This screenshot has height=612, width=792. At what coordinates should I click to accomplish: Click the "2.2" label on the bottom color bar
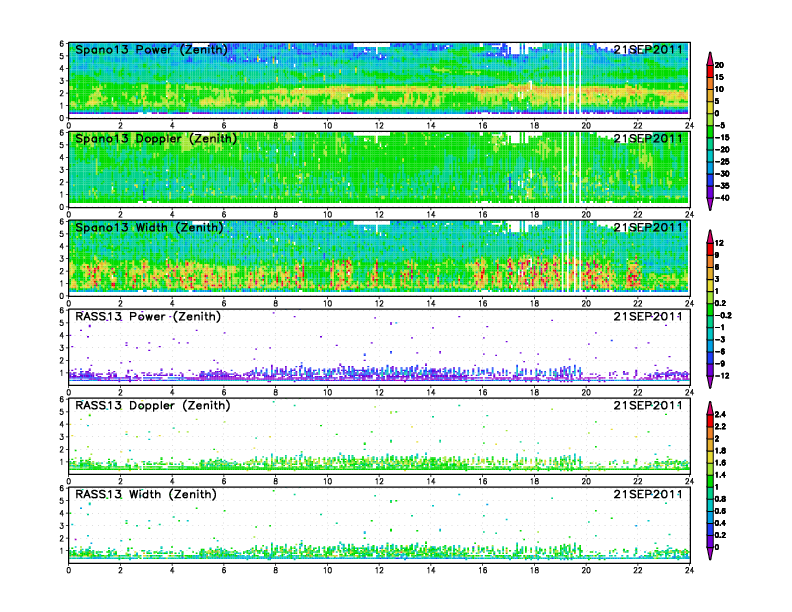721,426
